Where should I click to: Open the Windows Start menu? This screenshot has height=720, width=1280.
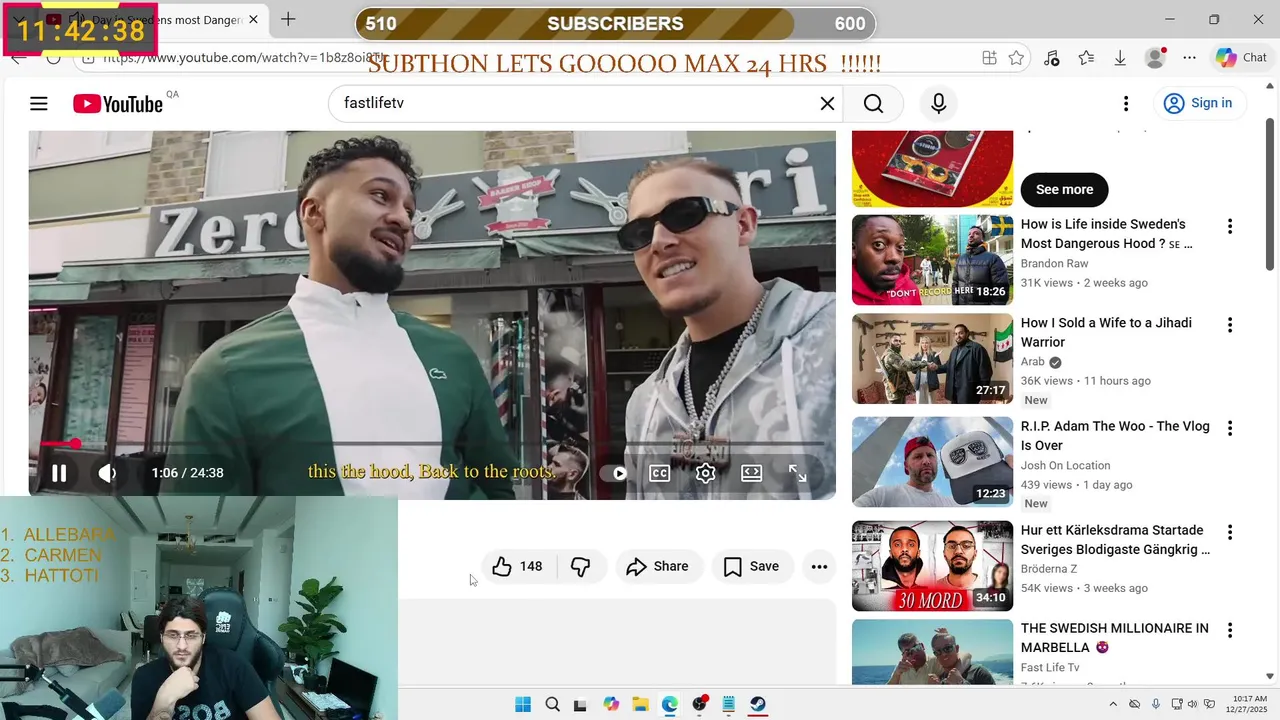coord(523,704)
